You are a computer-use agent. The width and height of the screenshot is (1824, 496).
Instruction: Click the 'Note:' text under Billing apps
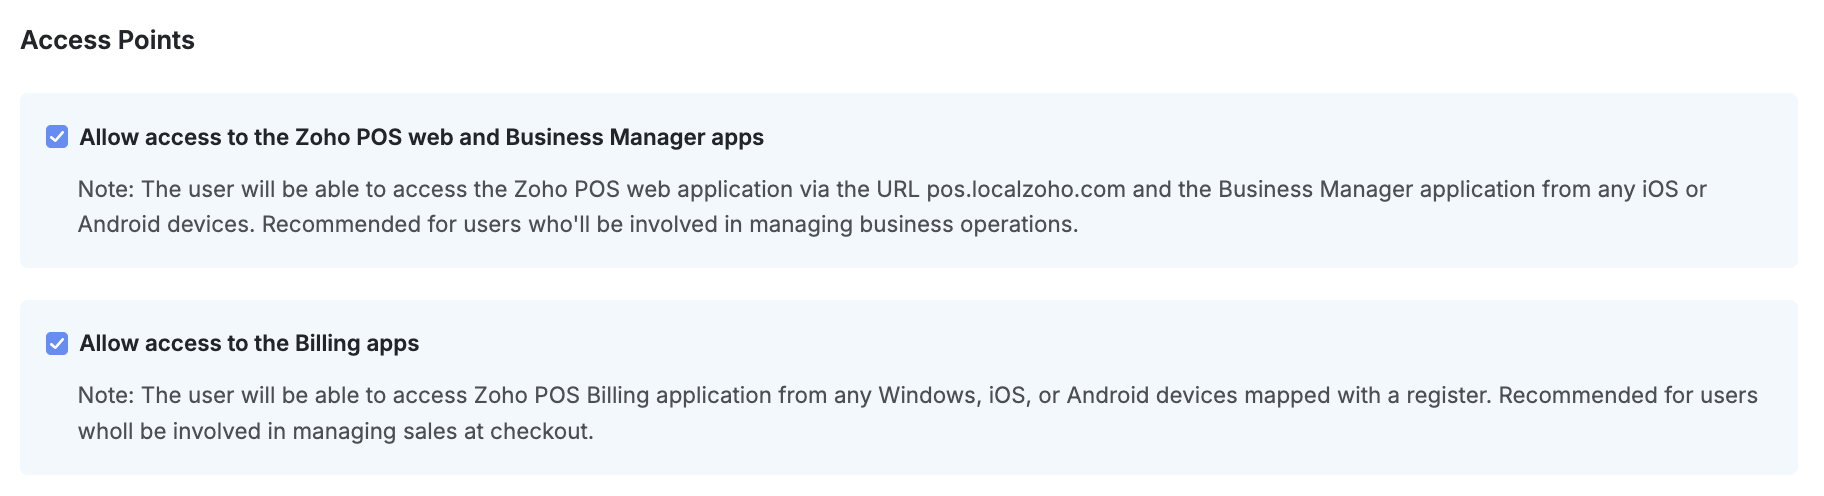click(106, 395)
